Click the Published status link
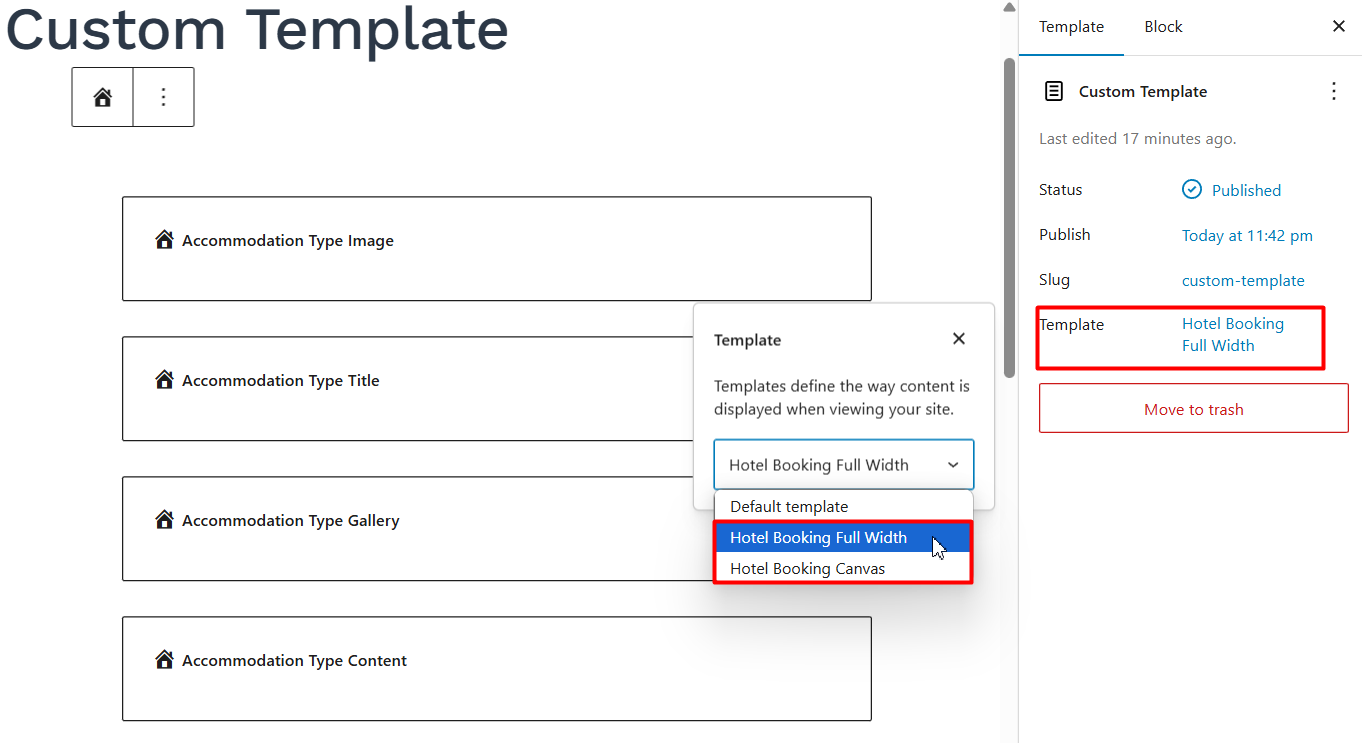The width and height of the screenshot is (1362, 743). pyautogui.click(x=1246, y=190)
